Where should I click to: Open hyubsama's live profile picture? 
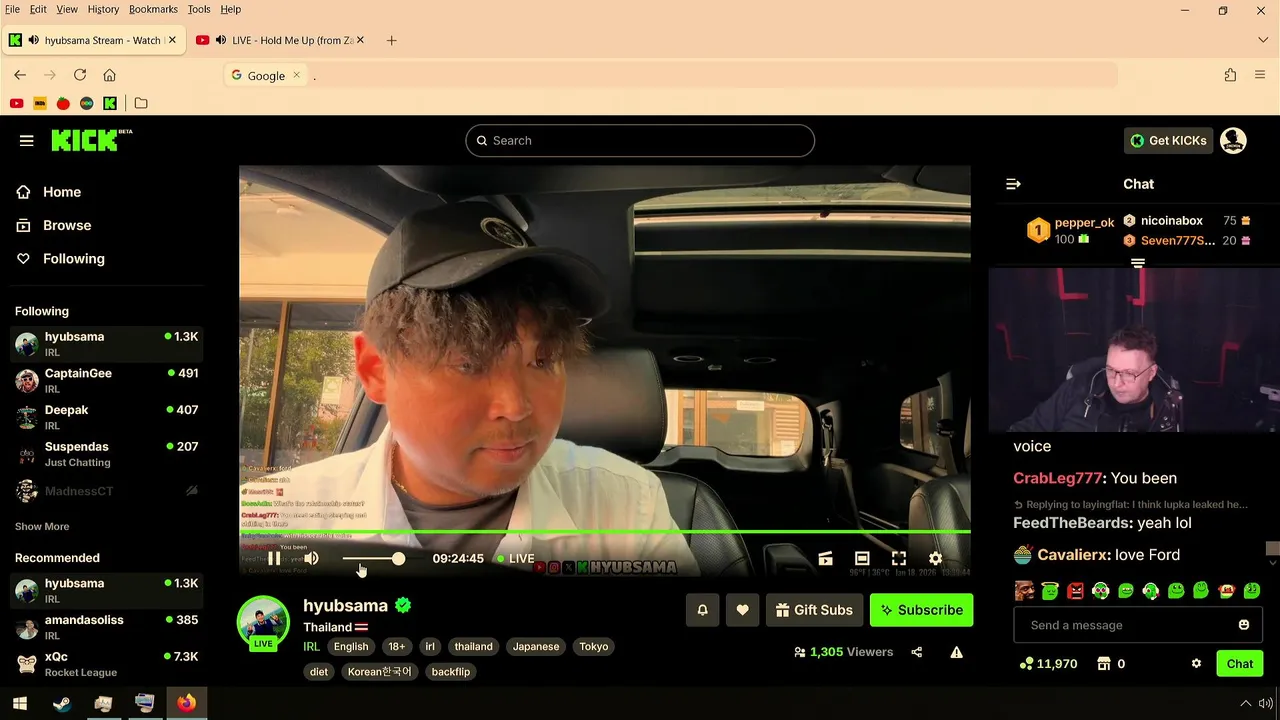pos(263,622)
